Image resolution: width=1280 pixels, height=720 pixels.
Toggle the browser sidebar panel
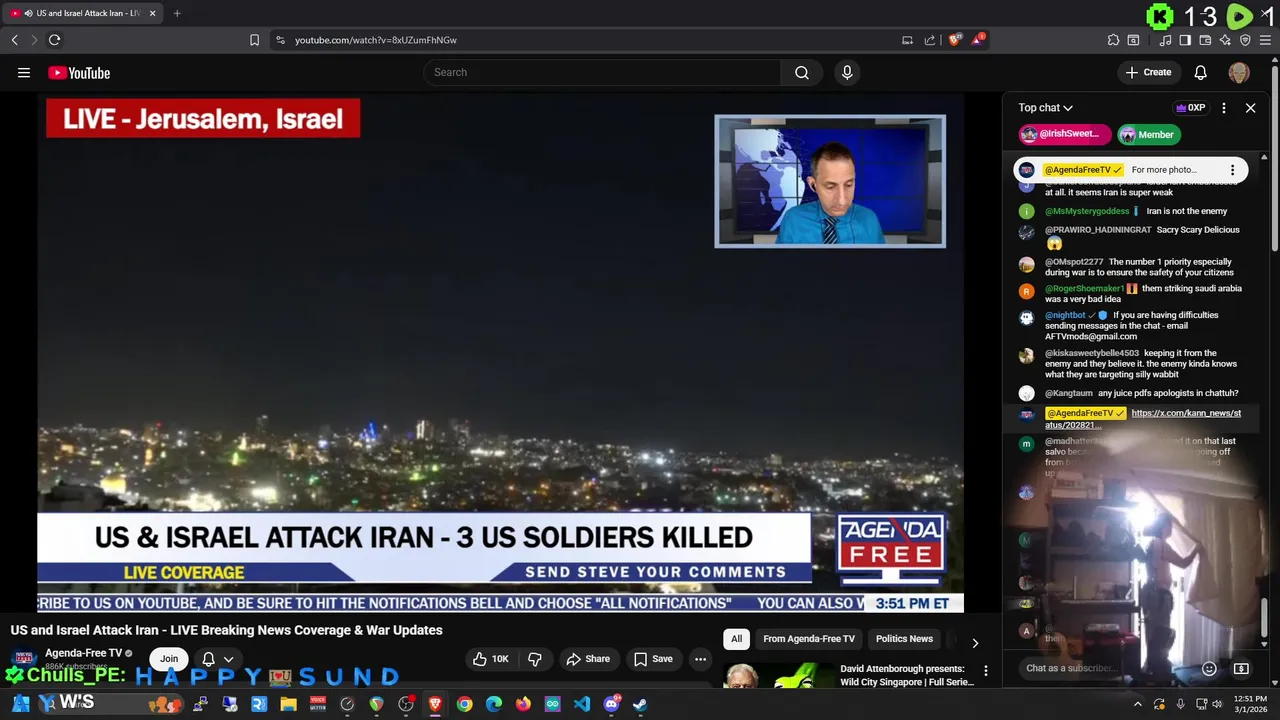pos(1185,40)
